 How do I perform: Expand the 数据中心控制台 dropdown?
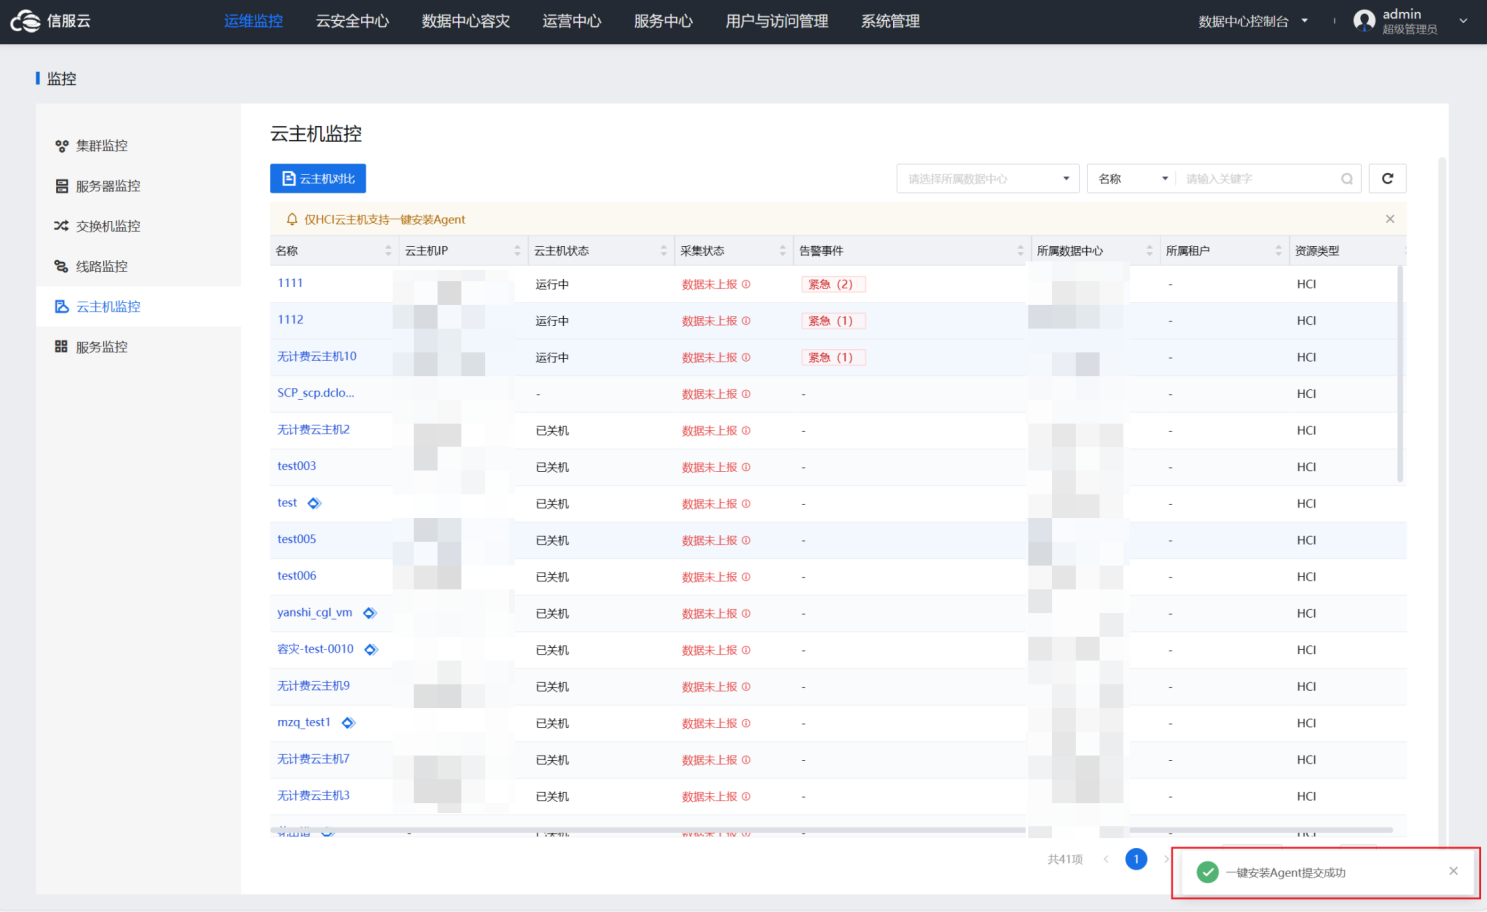pyautogui.click(x=1253, y=21)
